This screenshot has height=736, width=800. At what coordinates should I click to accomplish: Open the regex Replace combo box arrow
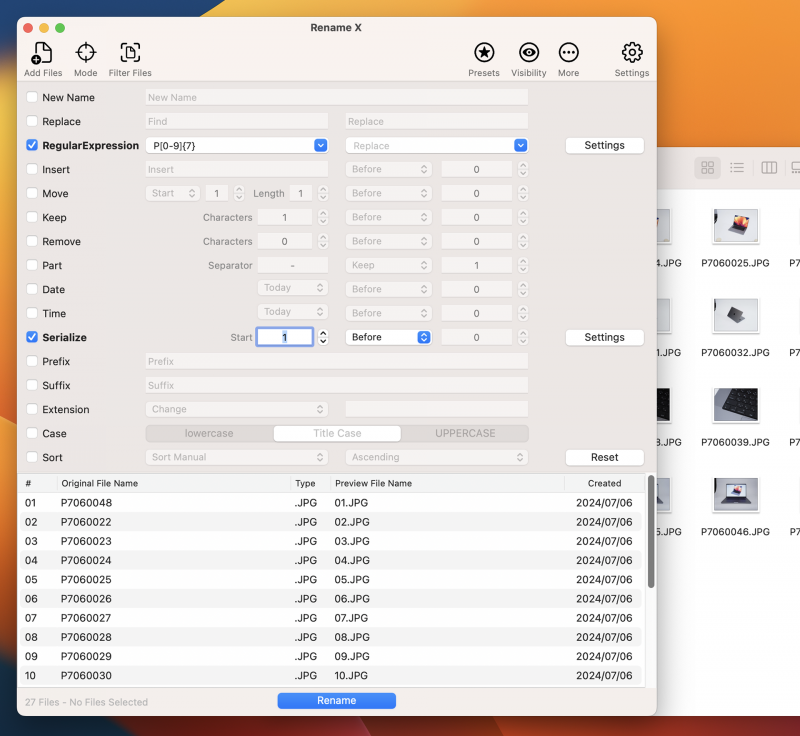click(520, 146)
